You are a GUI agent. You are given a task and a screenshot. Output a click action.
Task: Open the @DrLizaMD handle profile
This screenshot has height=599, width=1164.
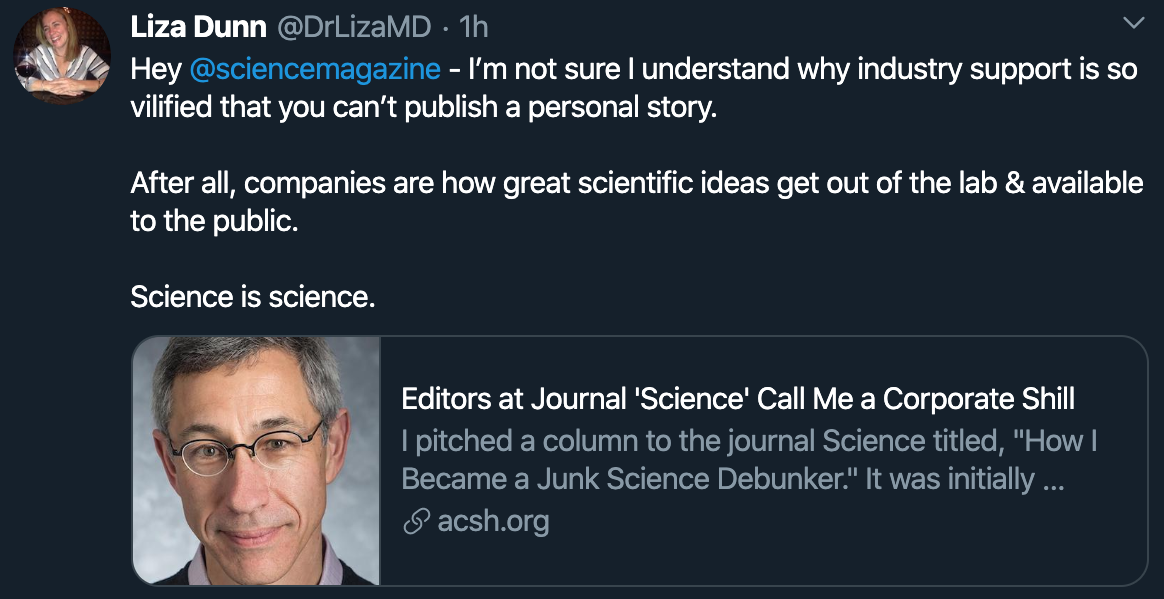352,27
